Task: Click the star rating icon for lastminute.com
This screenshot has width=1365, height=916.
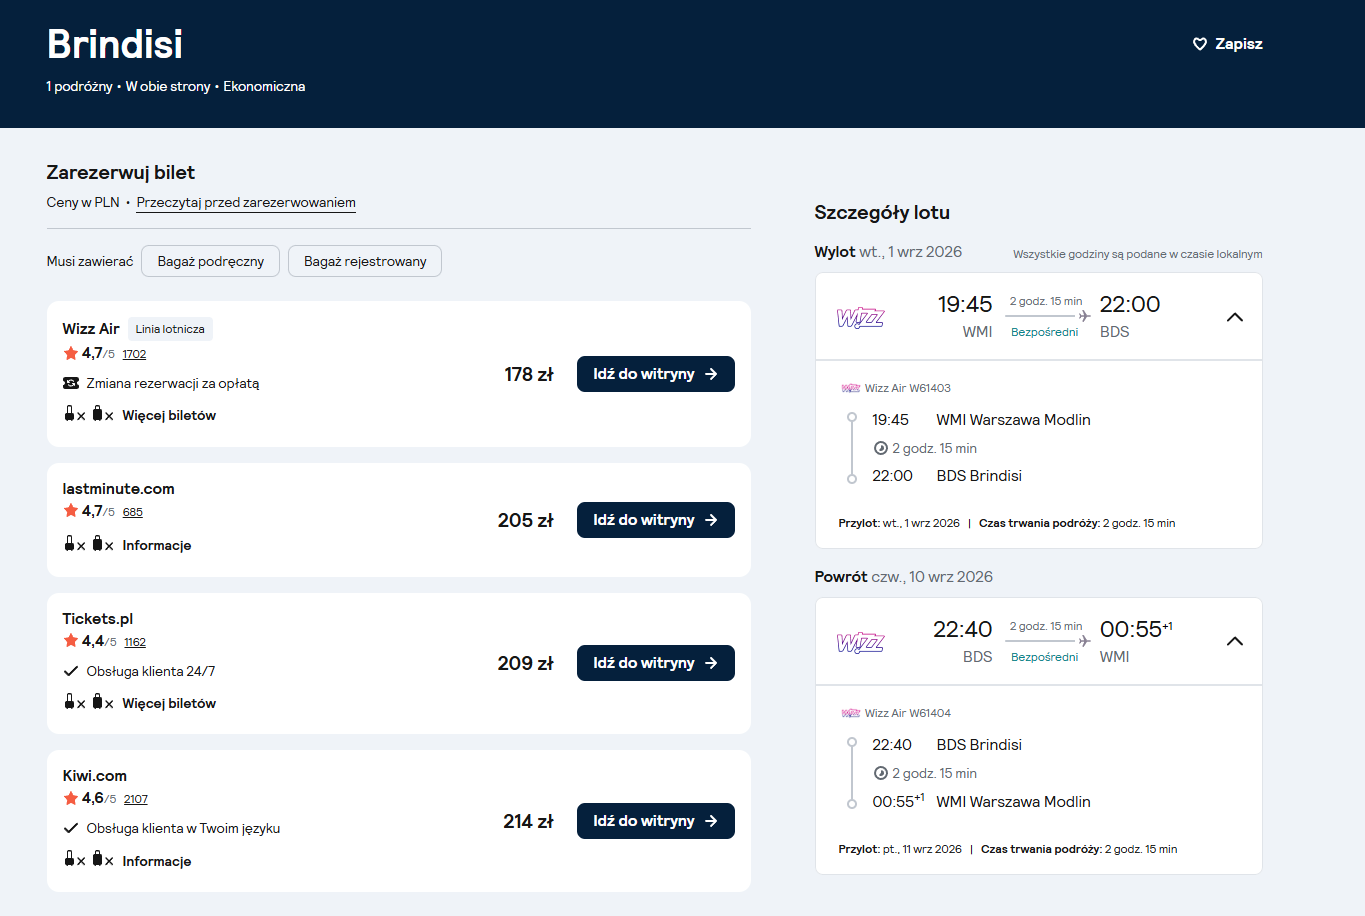Action: pyautogui.click(x=71, y=511)
